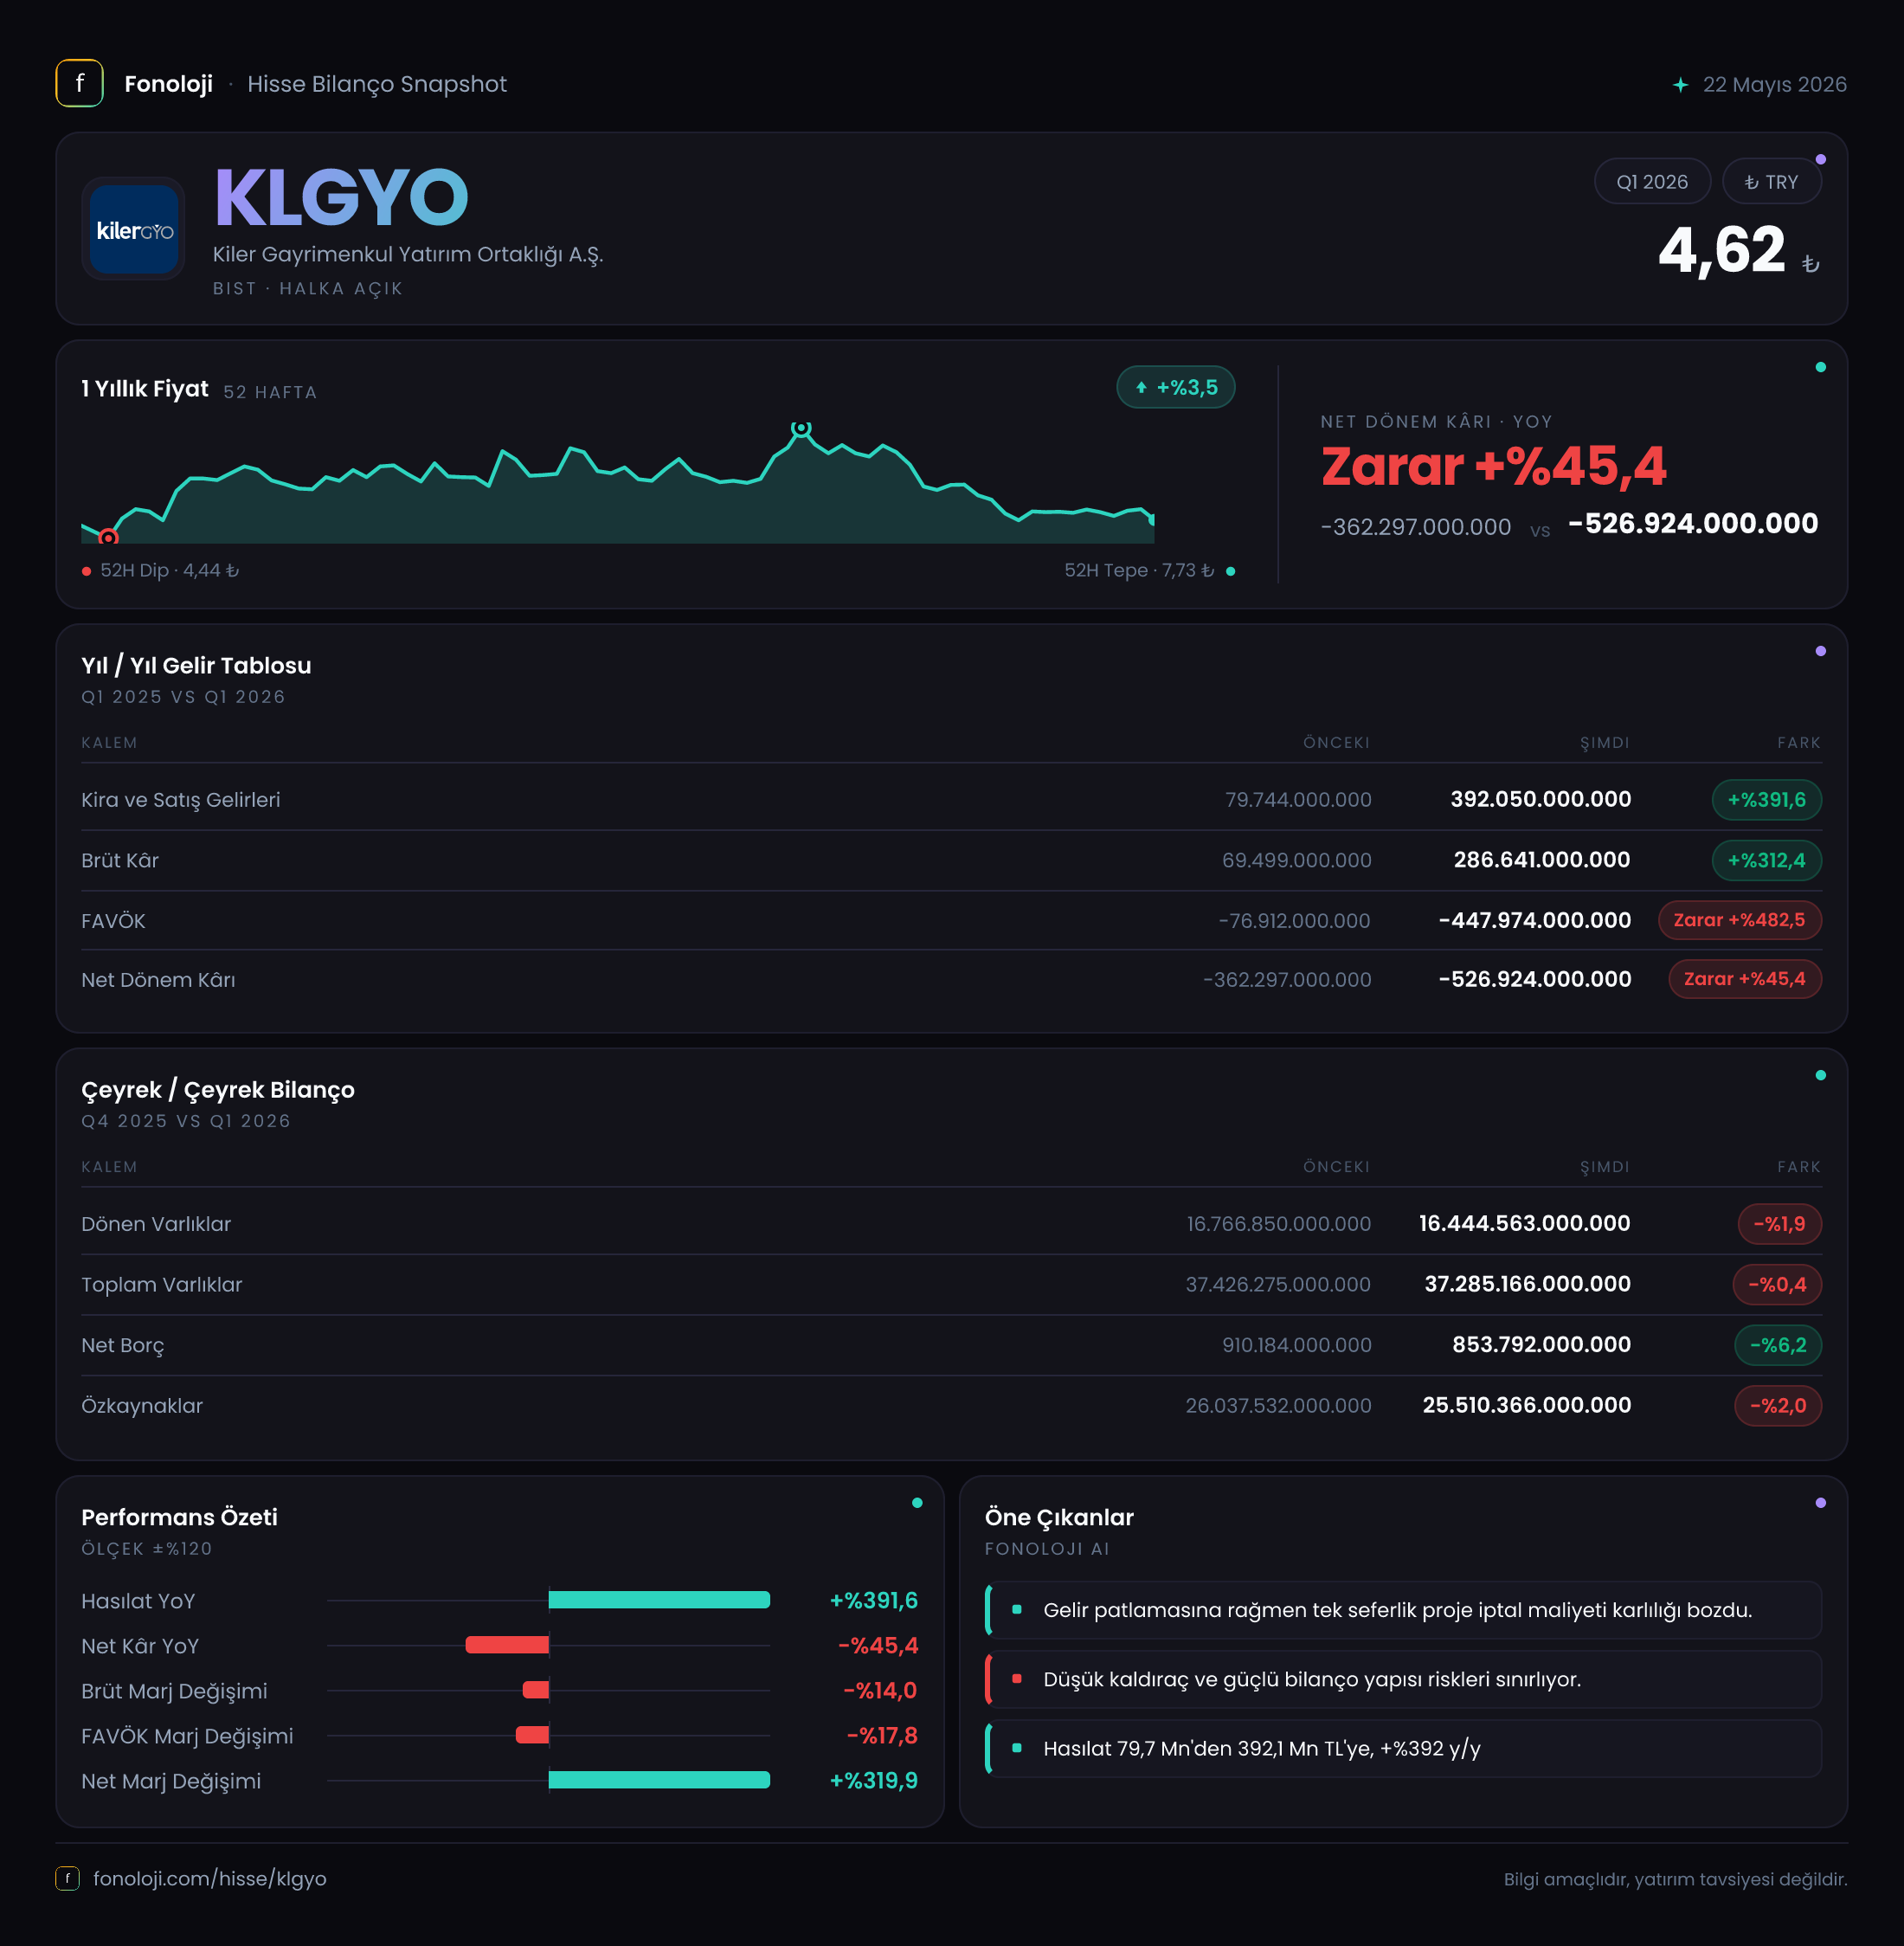Click the highlight about "Gelir patlamasına rağmen"
The height and width of the screenshot is (1946, 1904).
[x=1403, y=1610]
